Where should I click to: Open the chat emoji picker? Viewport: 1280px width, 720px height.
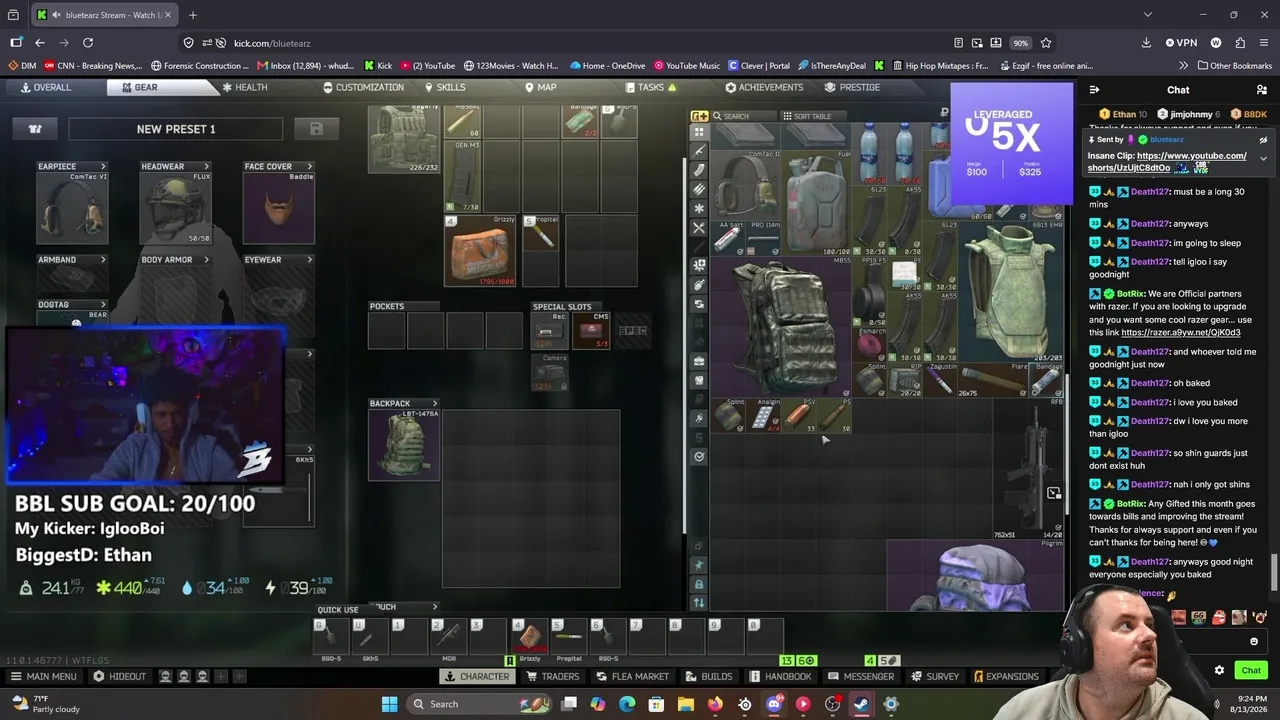pyautogui.click(x=1254, y=642)
